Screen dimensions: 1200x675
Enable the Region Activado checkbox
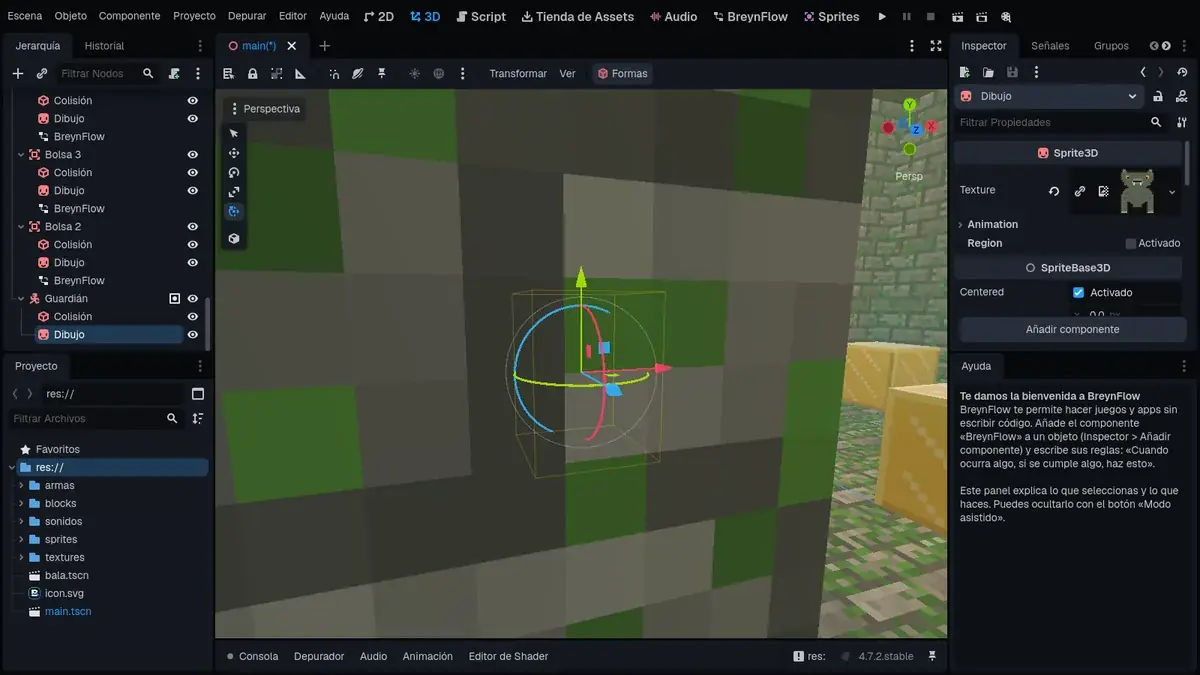click(x=1131, y=243)
